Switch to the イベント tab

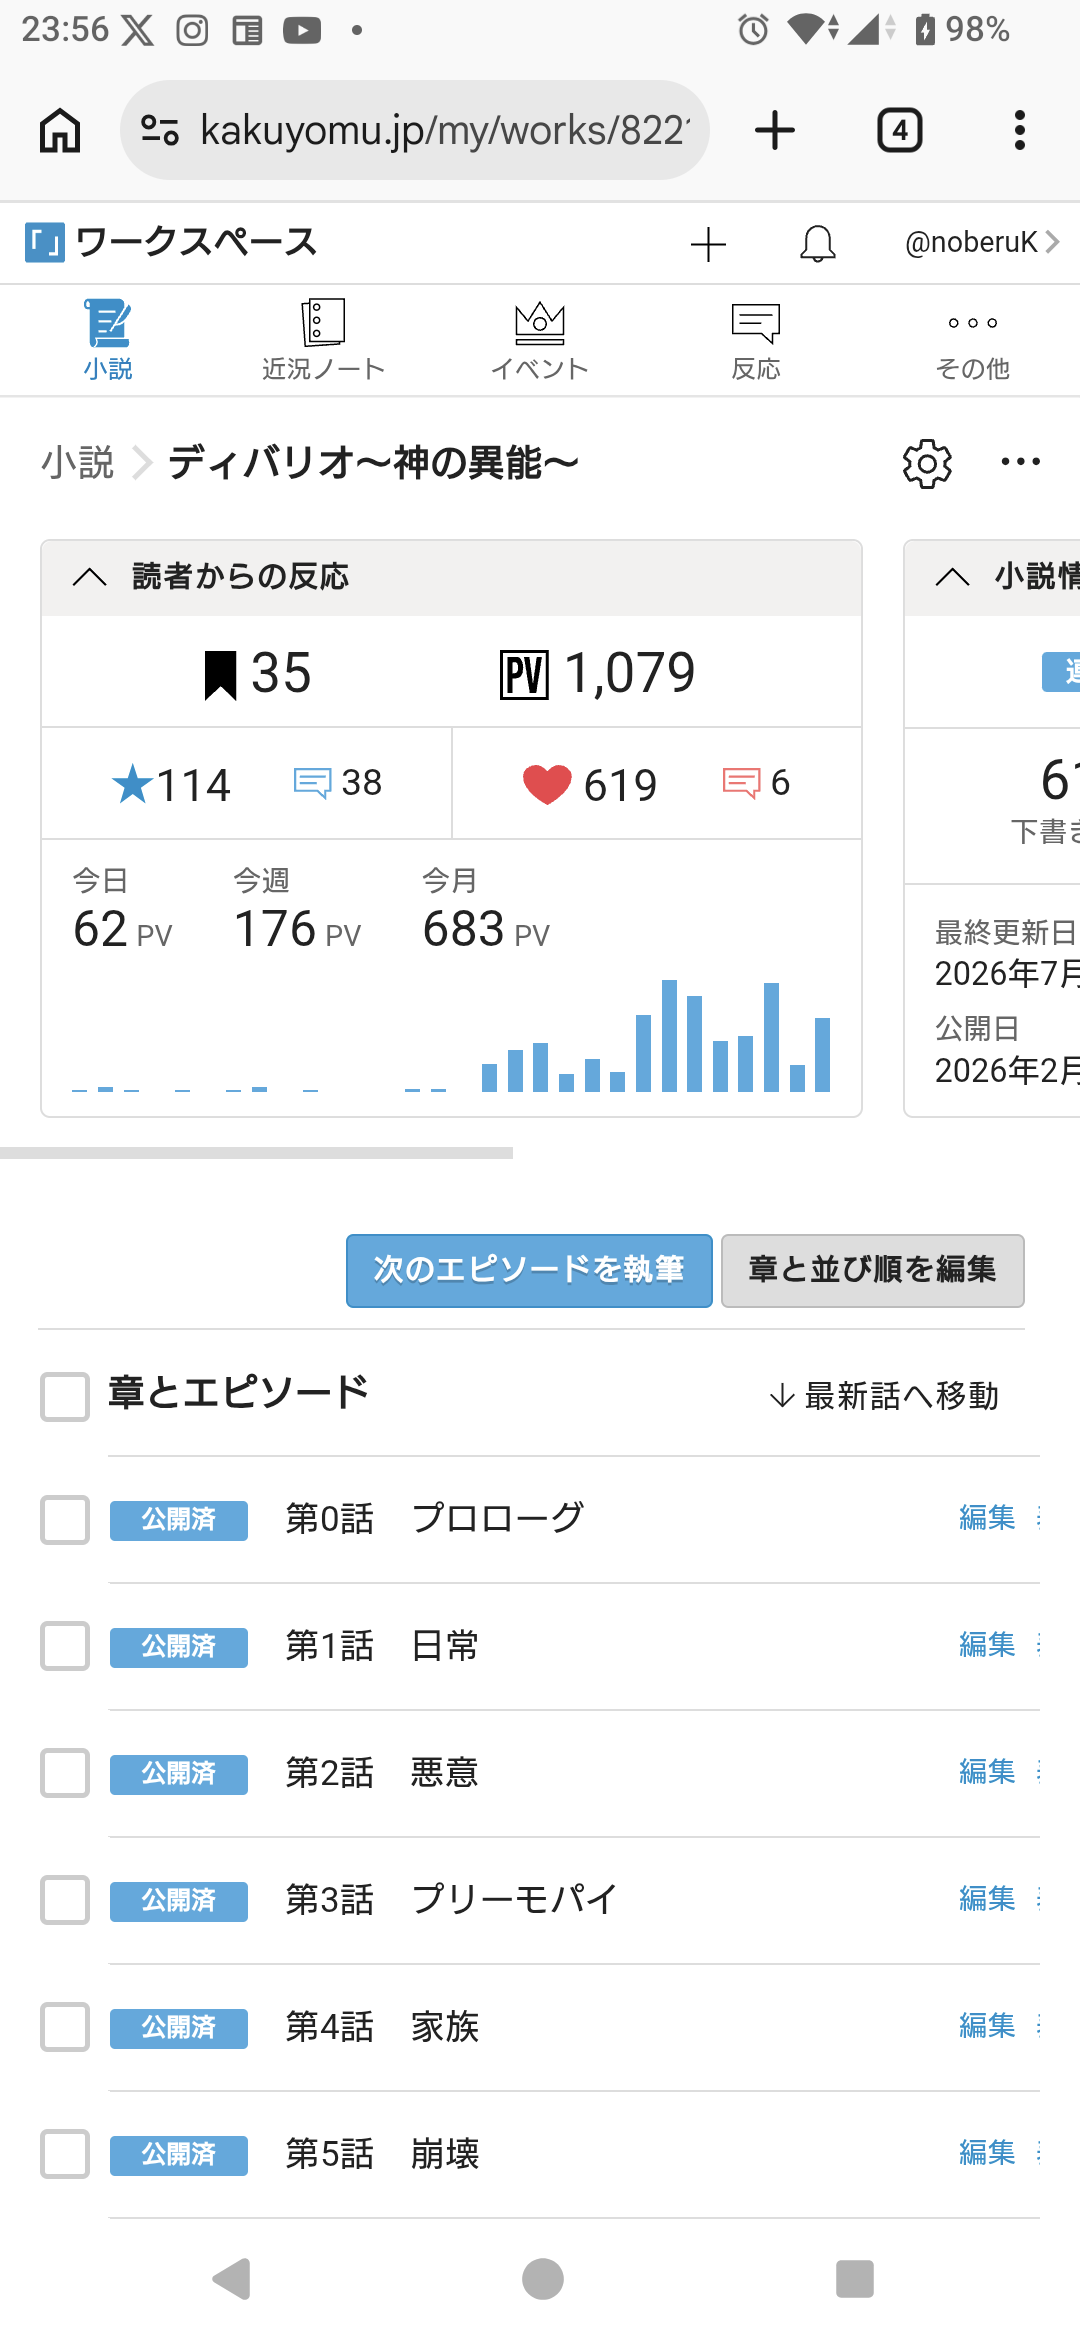[539, 341]
